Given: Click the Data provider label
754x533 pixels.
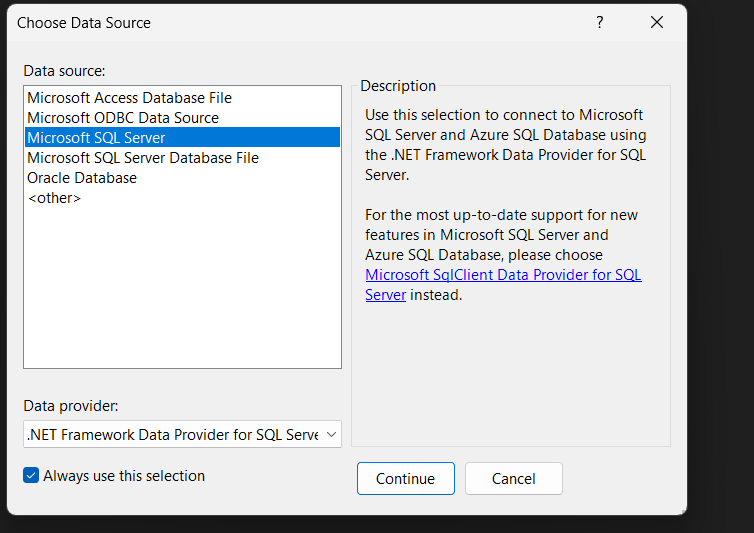Looking at the screenshot, I should coord(71,406).
